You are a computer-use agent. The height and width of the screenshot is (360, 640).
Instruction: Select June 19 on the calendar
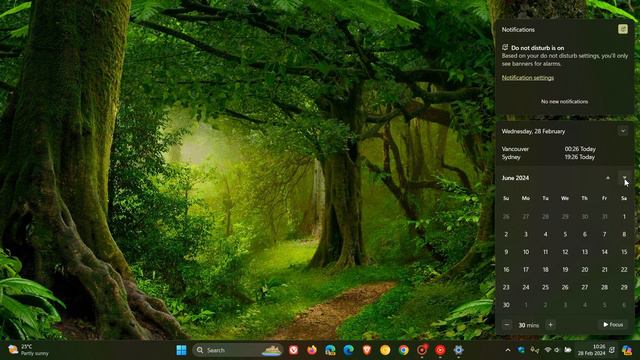[565, 269]
